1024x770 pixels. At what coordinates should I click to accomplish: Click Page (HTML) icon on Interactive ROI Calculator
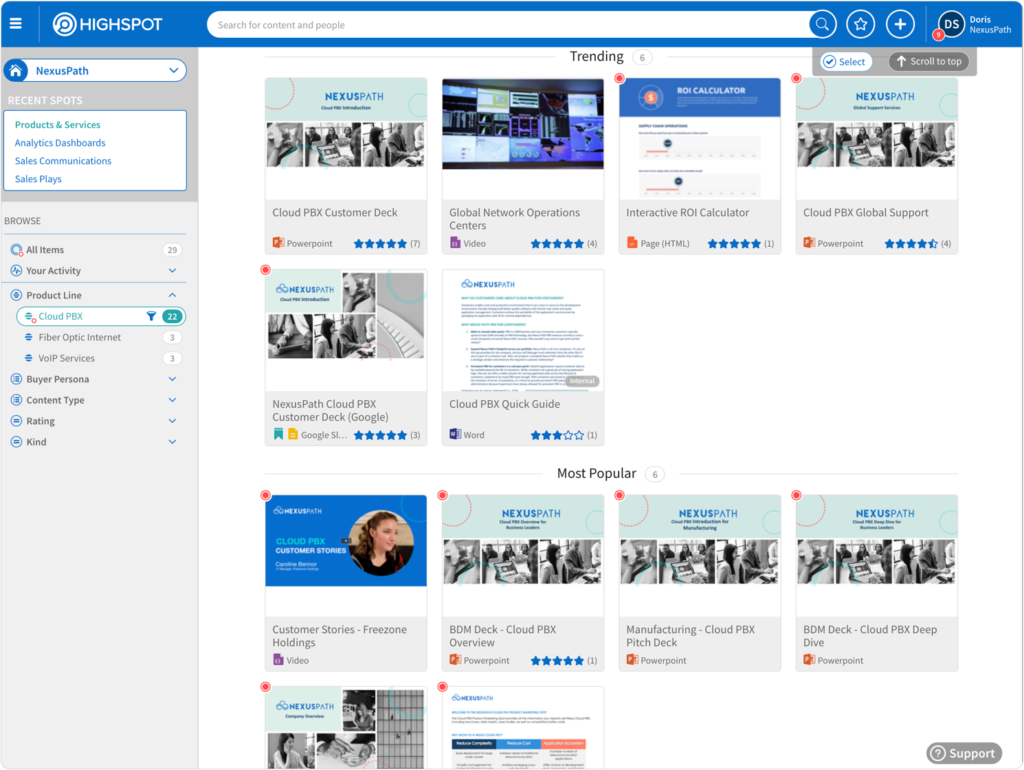click(x=632, y=243)
